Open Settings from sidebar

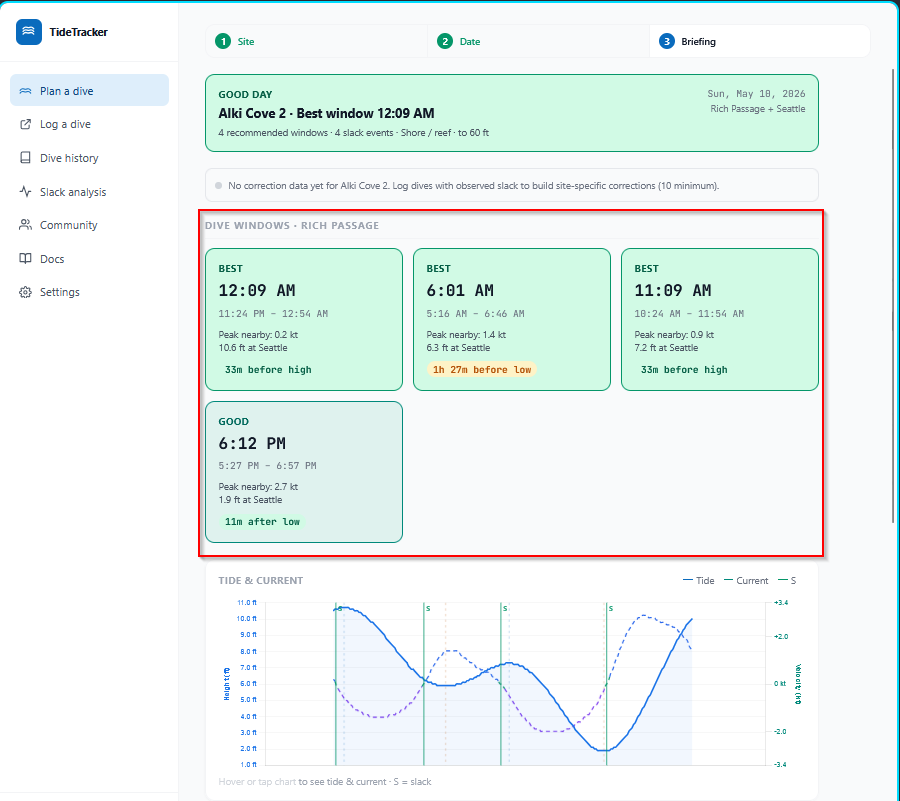[90, 292]
